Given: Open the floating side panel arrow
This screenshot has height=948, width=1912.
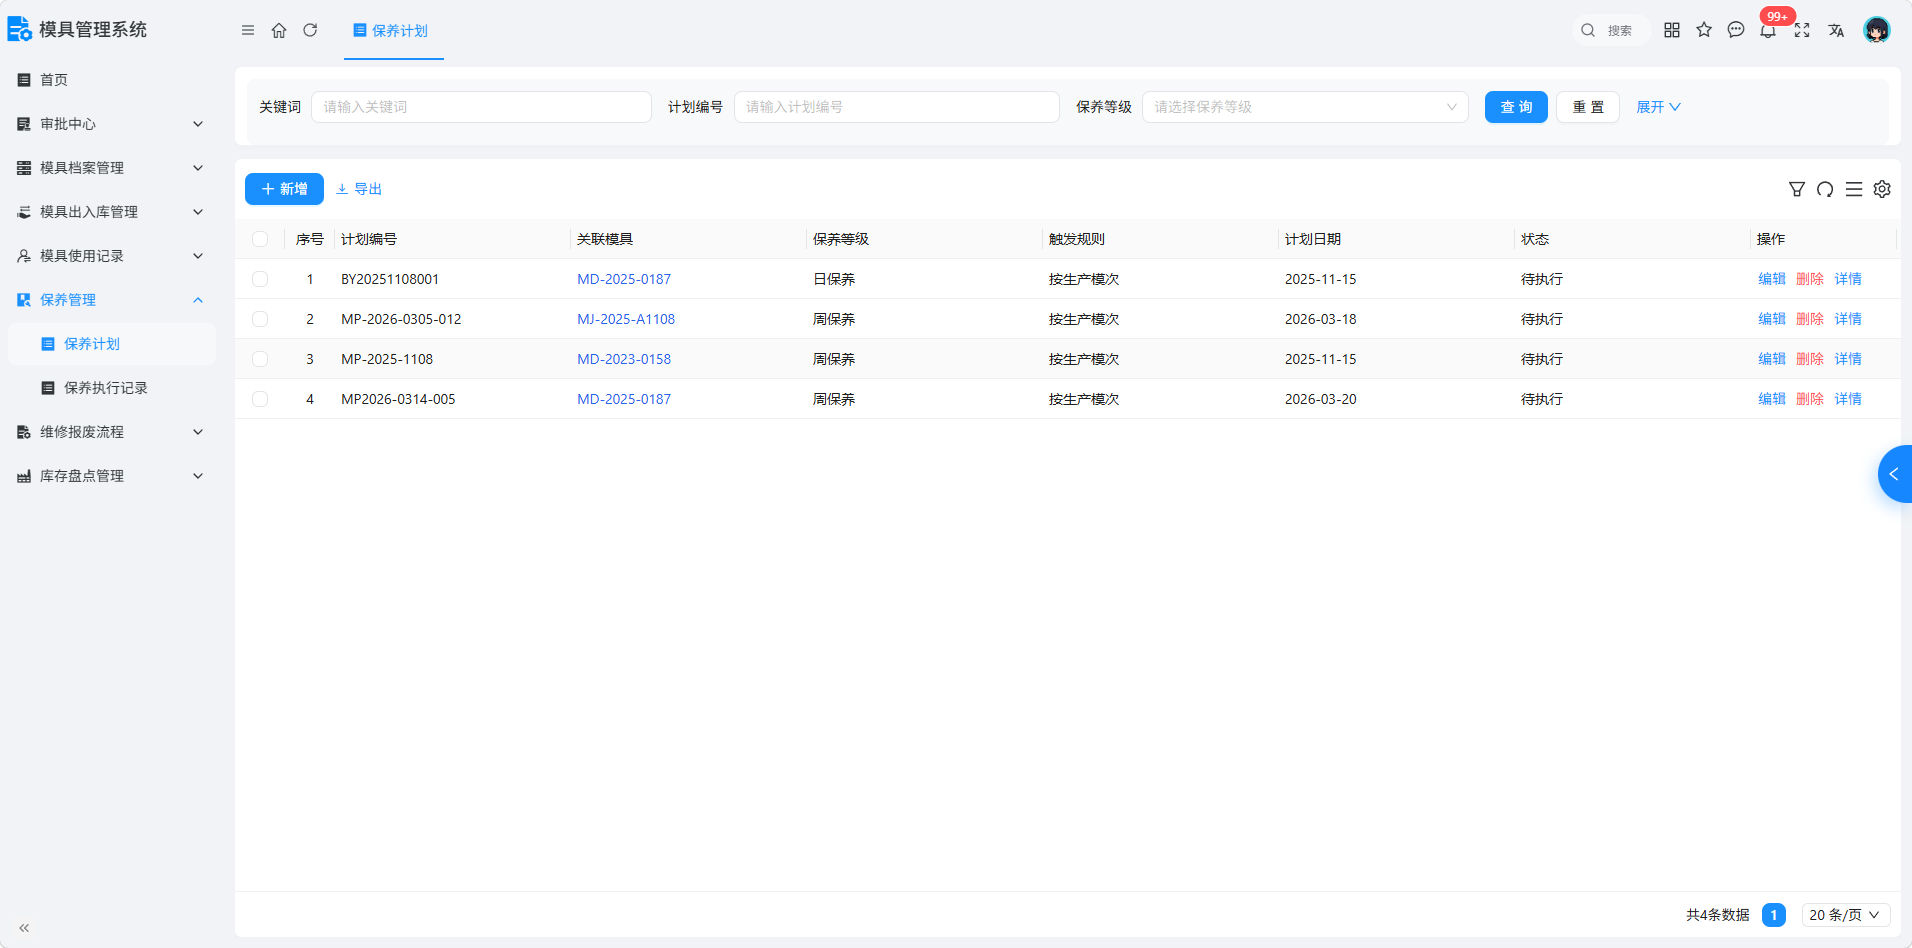Looking at the screenshot, I should coord(1895,474).
